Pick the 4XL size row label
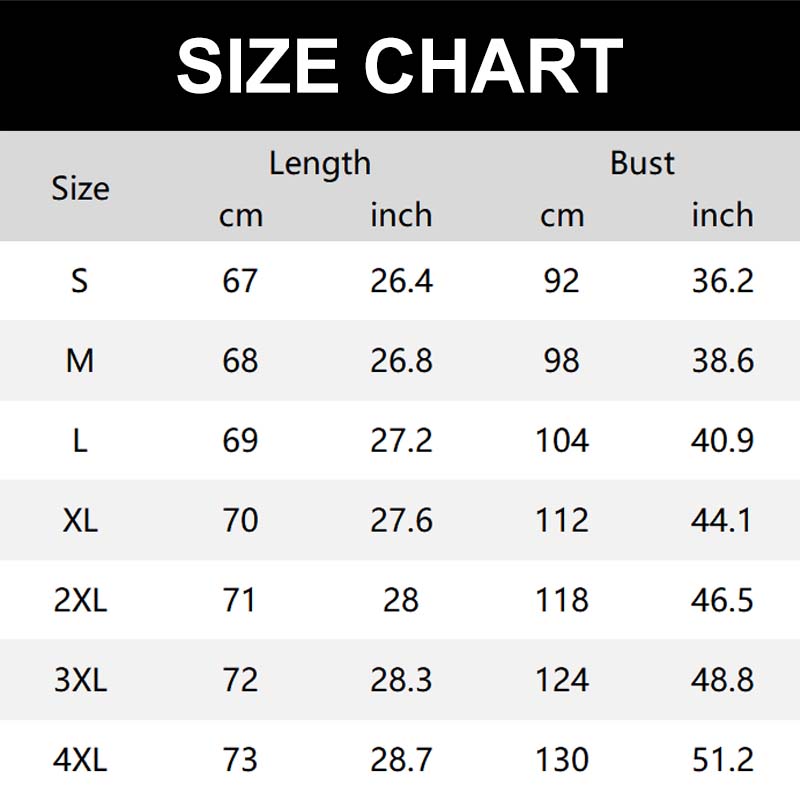 [80, 761]
